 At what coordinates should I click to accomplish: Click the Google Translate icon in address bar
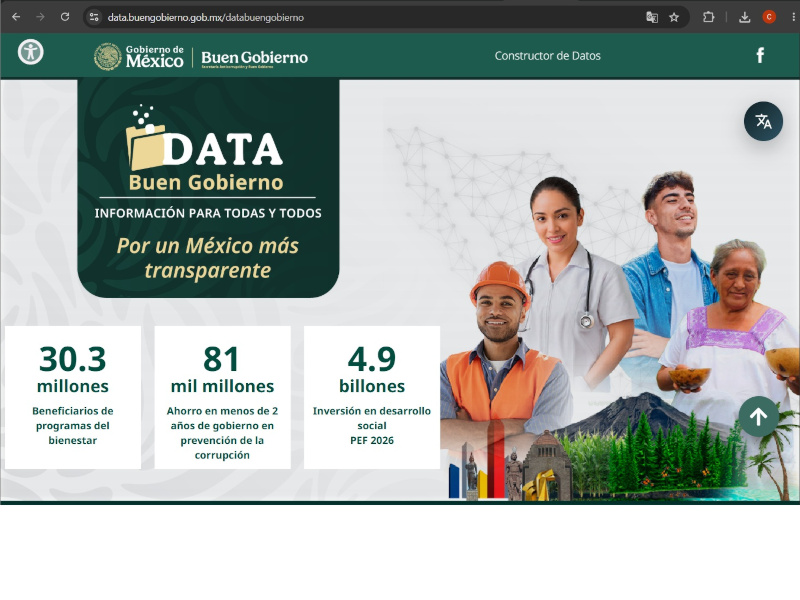pyautogui.click(x=652, y=17)
